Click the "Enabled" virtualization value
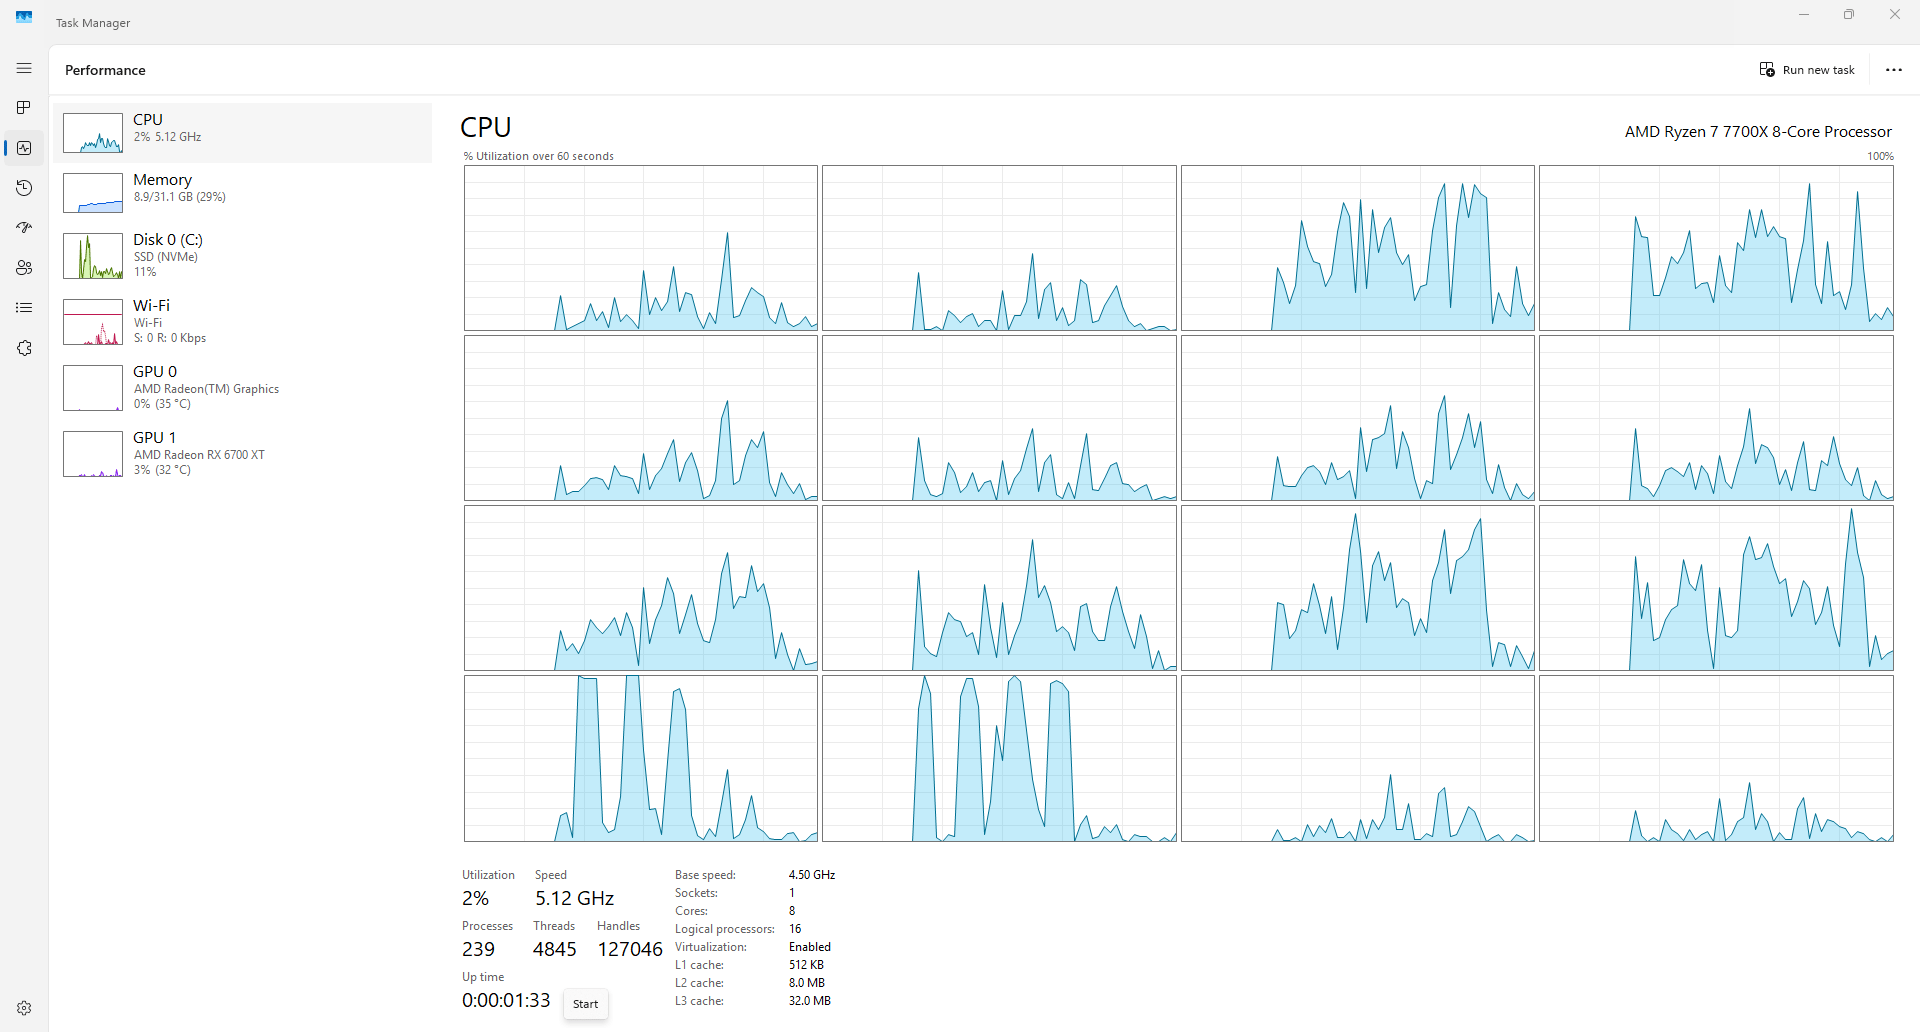Image resolution: width=1920 pixels, height=1032 pixels. click(810, 947)
